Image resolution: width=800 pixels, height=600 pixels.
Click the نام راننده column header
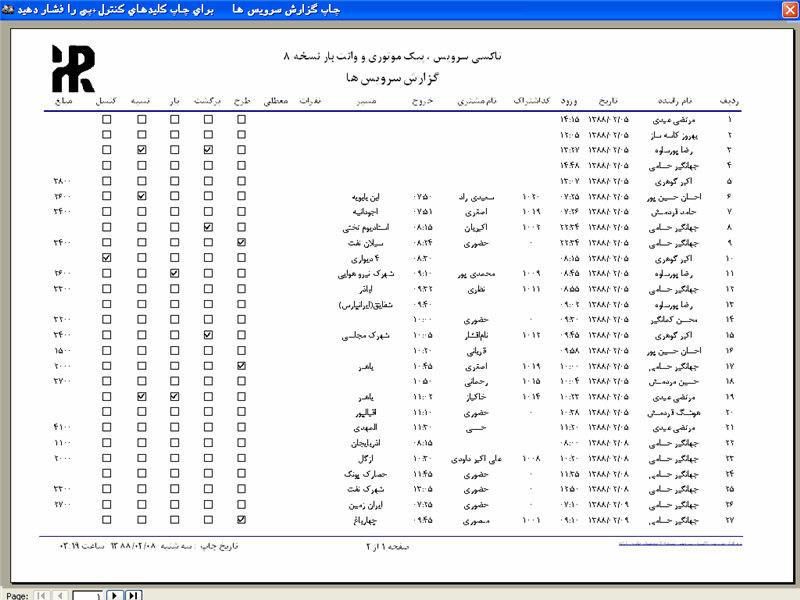click(675, 101)
